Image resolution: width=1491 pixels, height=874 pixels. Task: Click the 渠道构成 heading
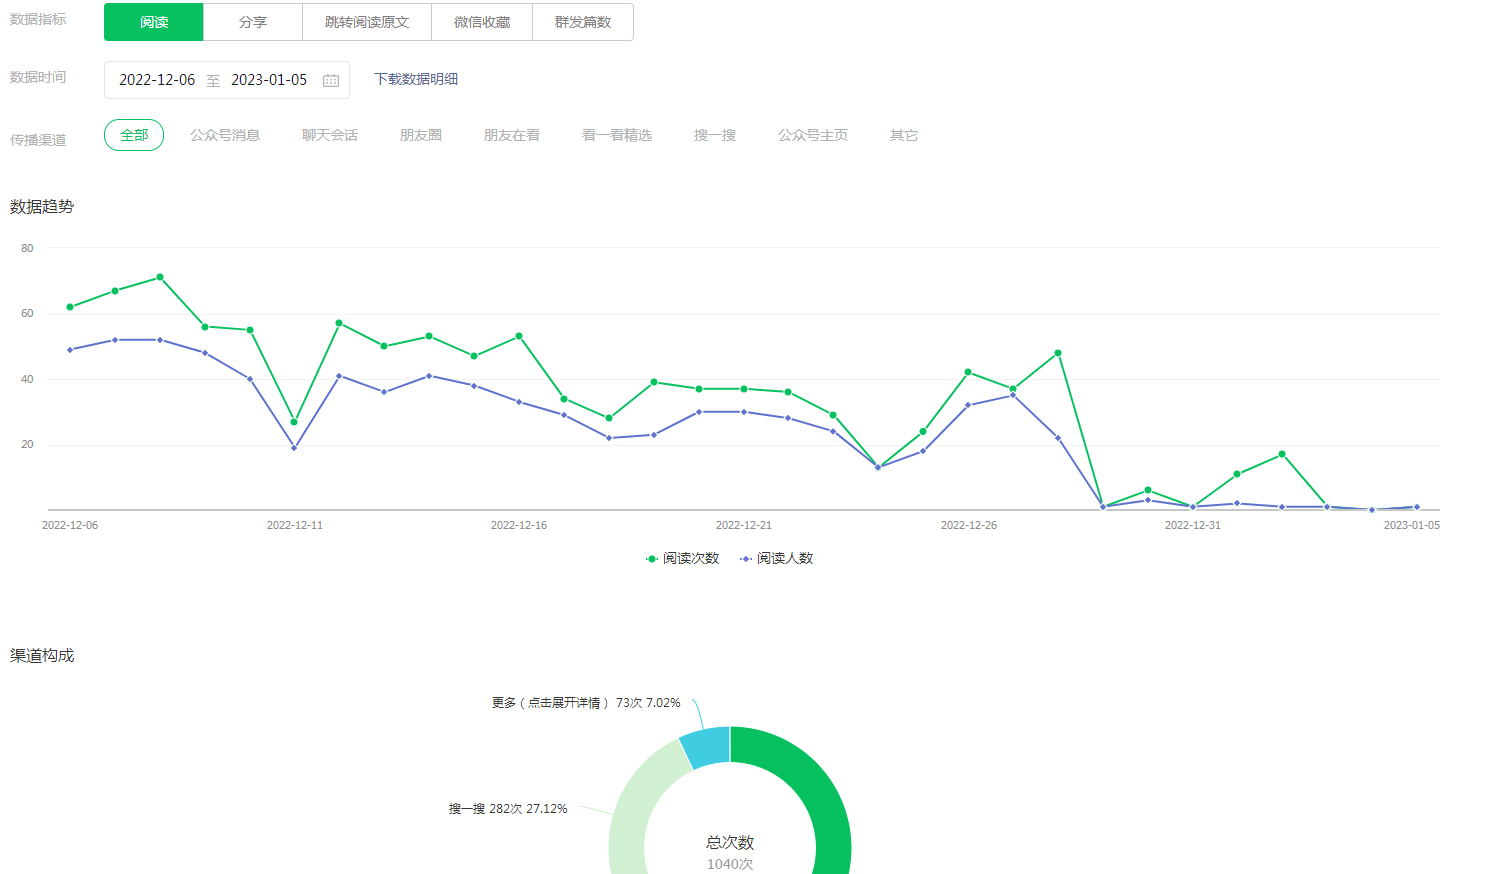tap(42, 656)
